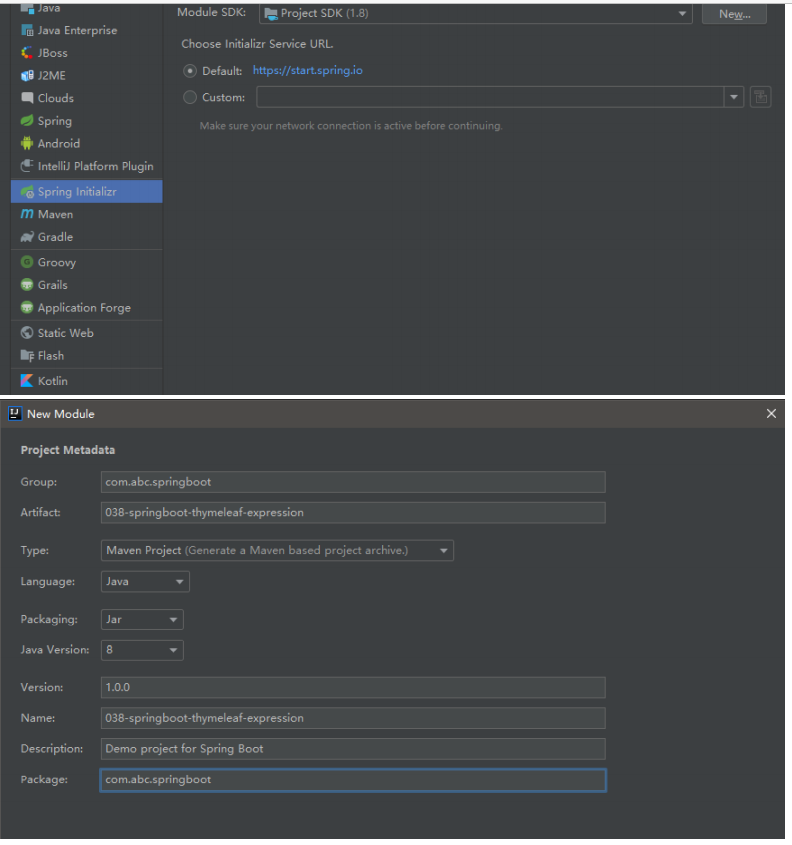Click the Gradle elephant icon

27,237
